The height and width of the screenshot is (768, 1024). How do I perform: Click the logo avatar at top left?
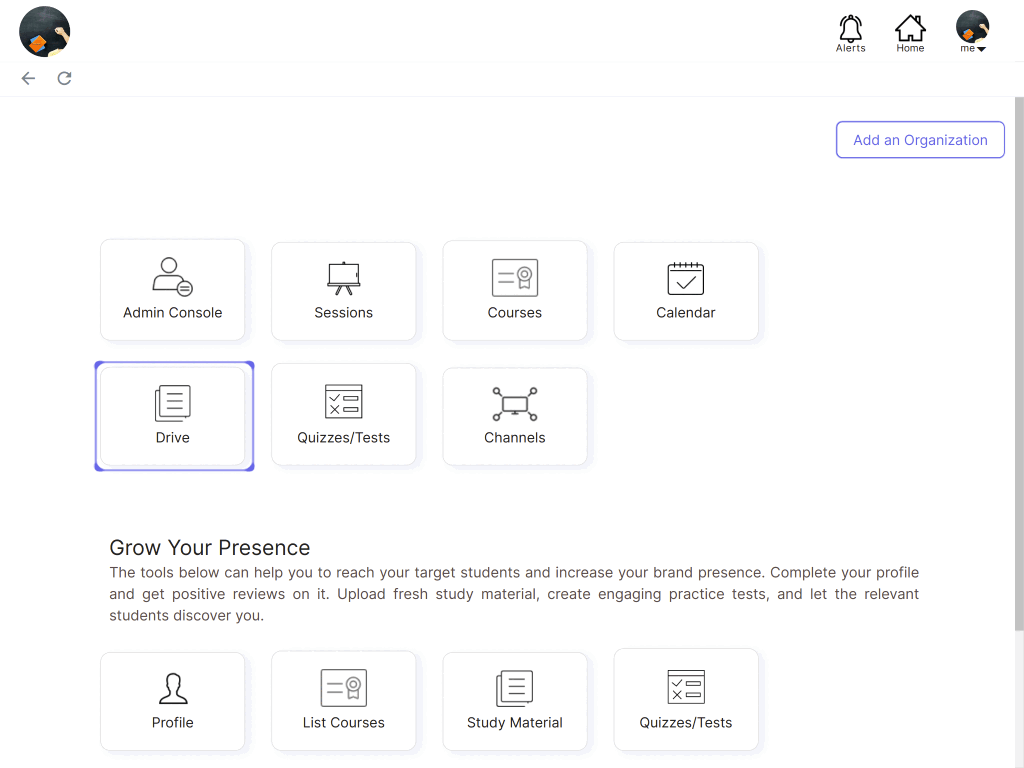coord(45,31)
